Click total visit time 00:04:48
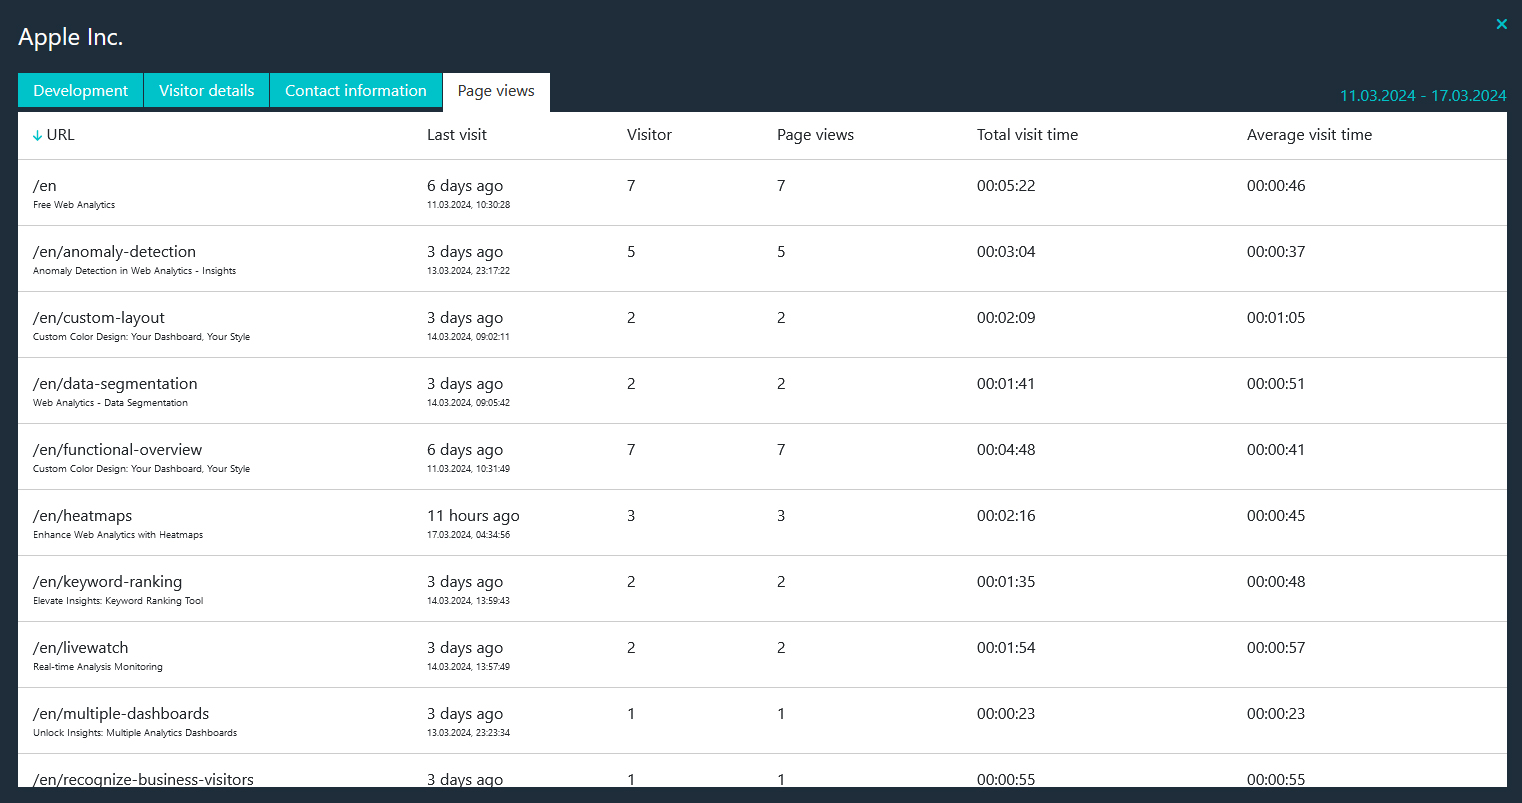 [1006, 450]
